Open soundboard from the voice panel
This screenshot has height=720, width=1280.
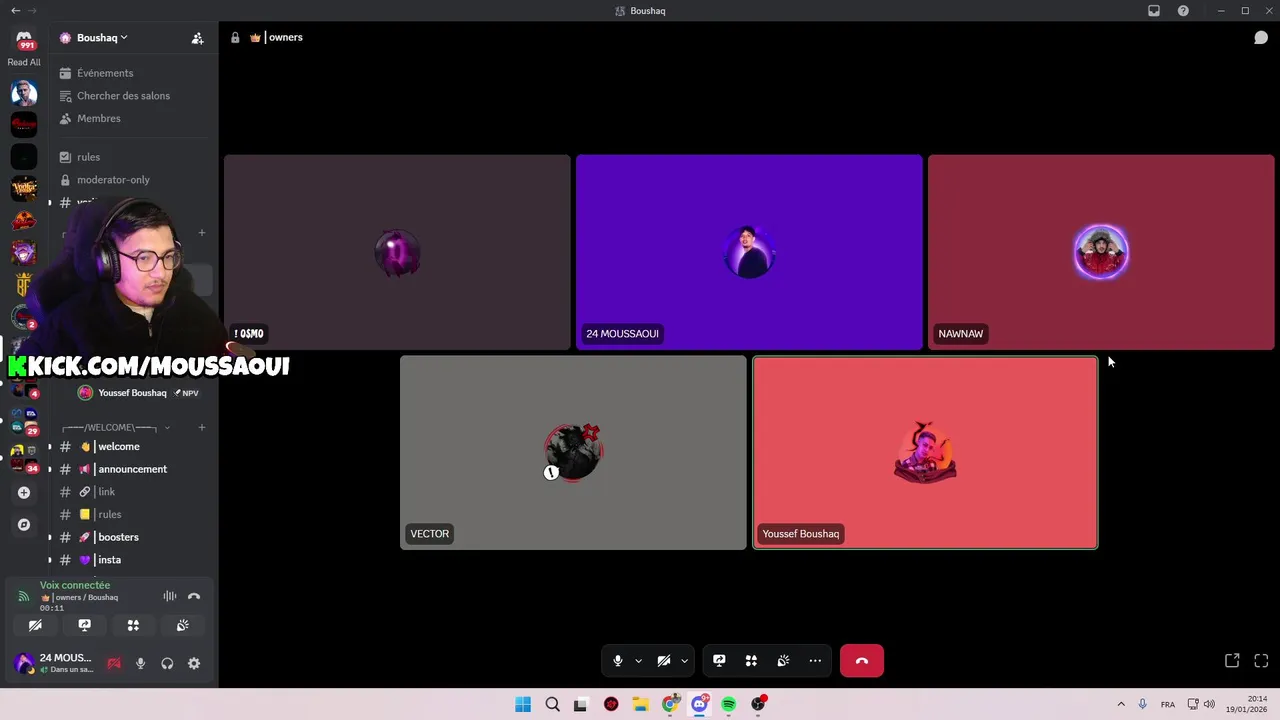pos(182,625)
